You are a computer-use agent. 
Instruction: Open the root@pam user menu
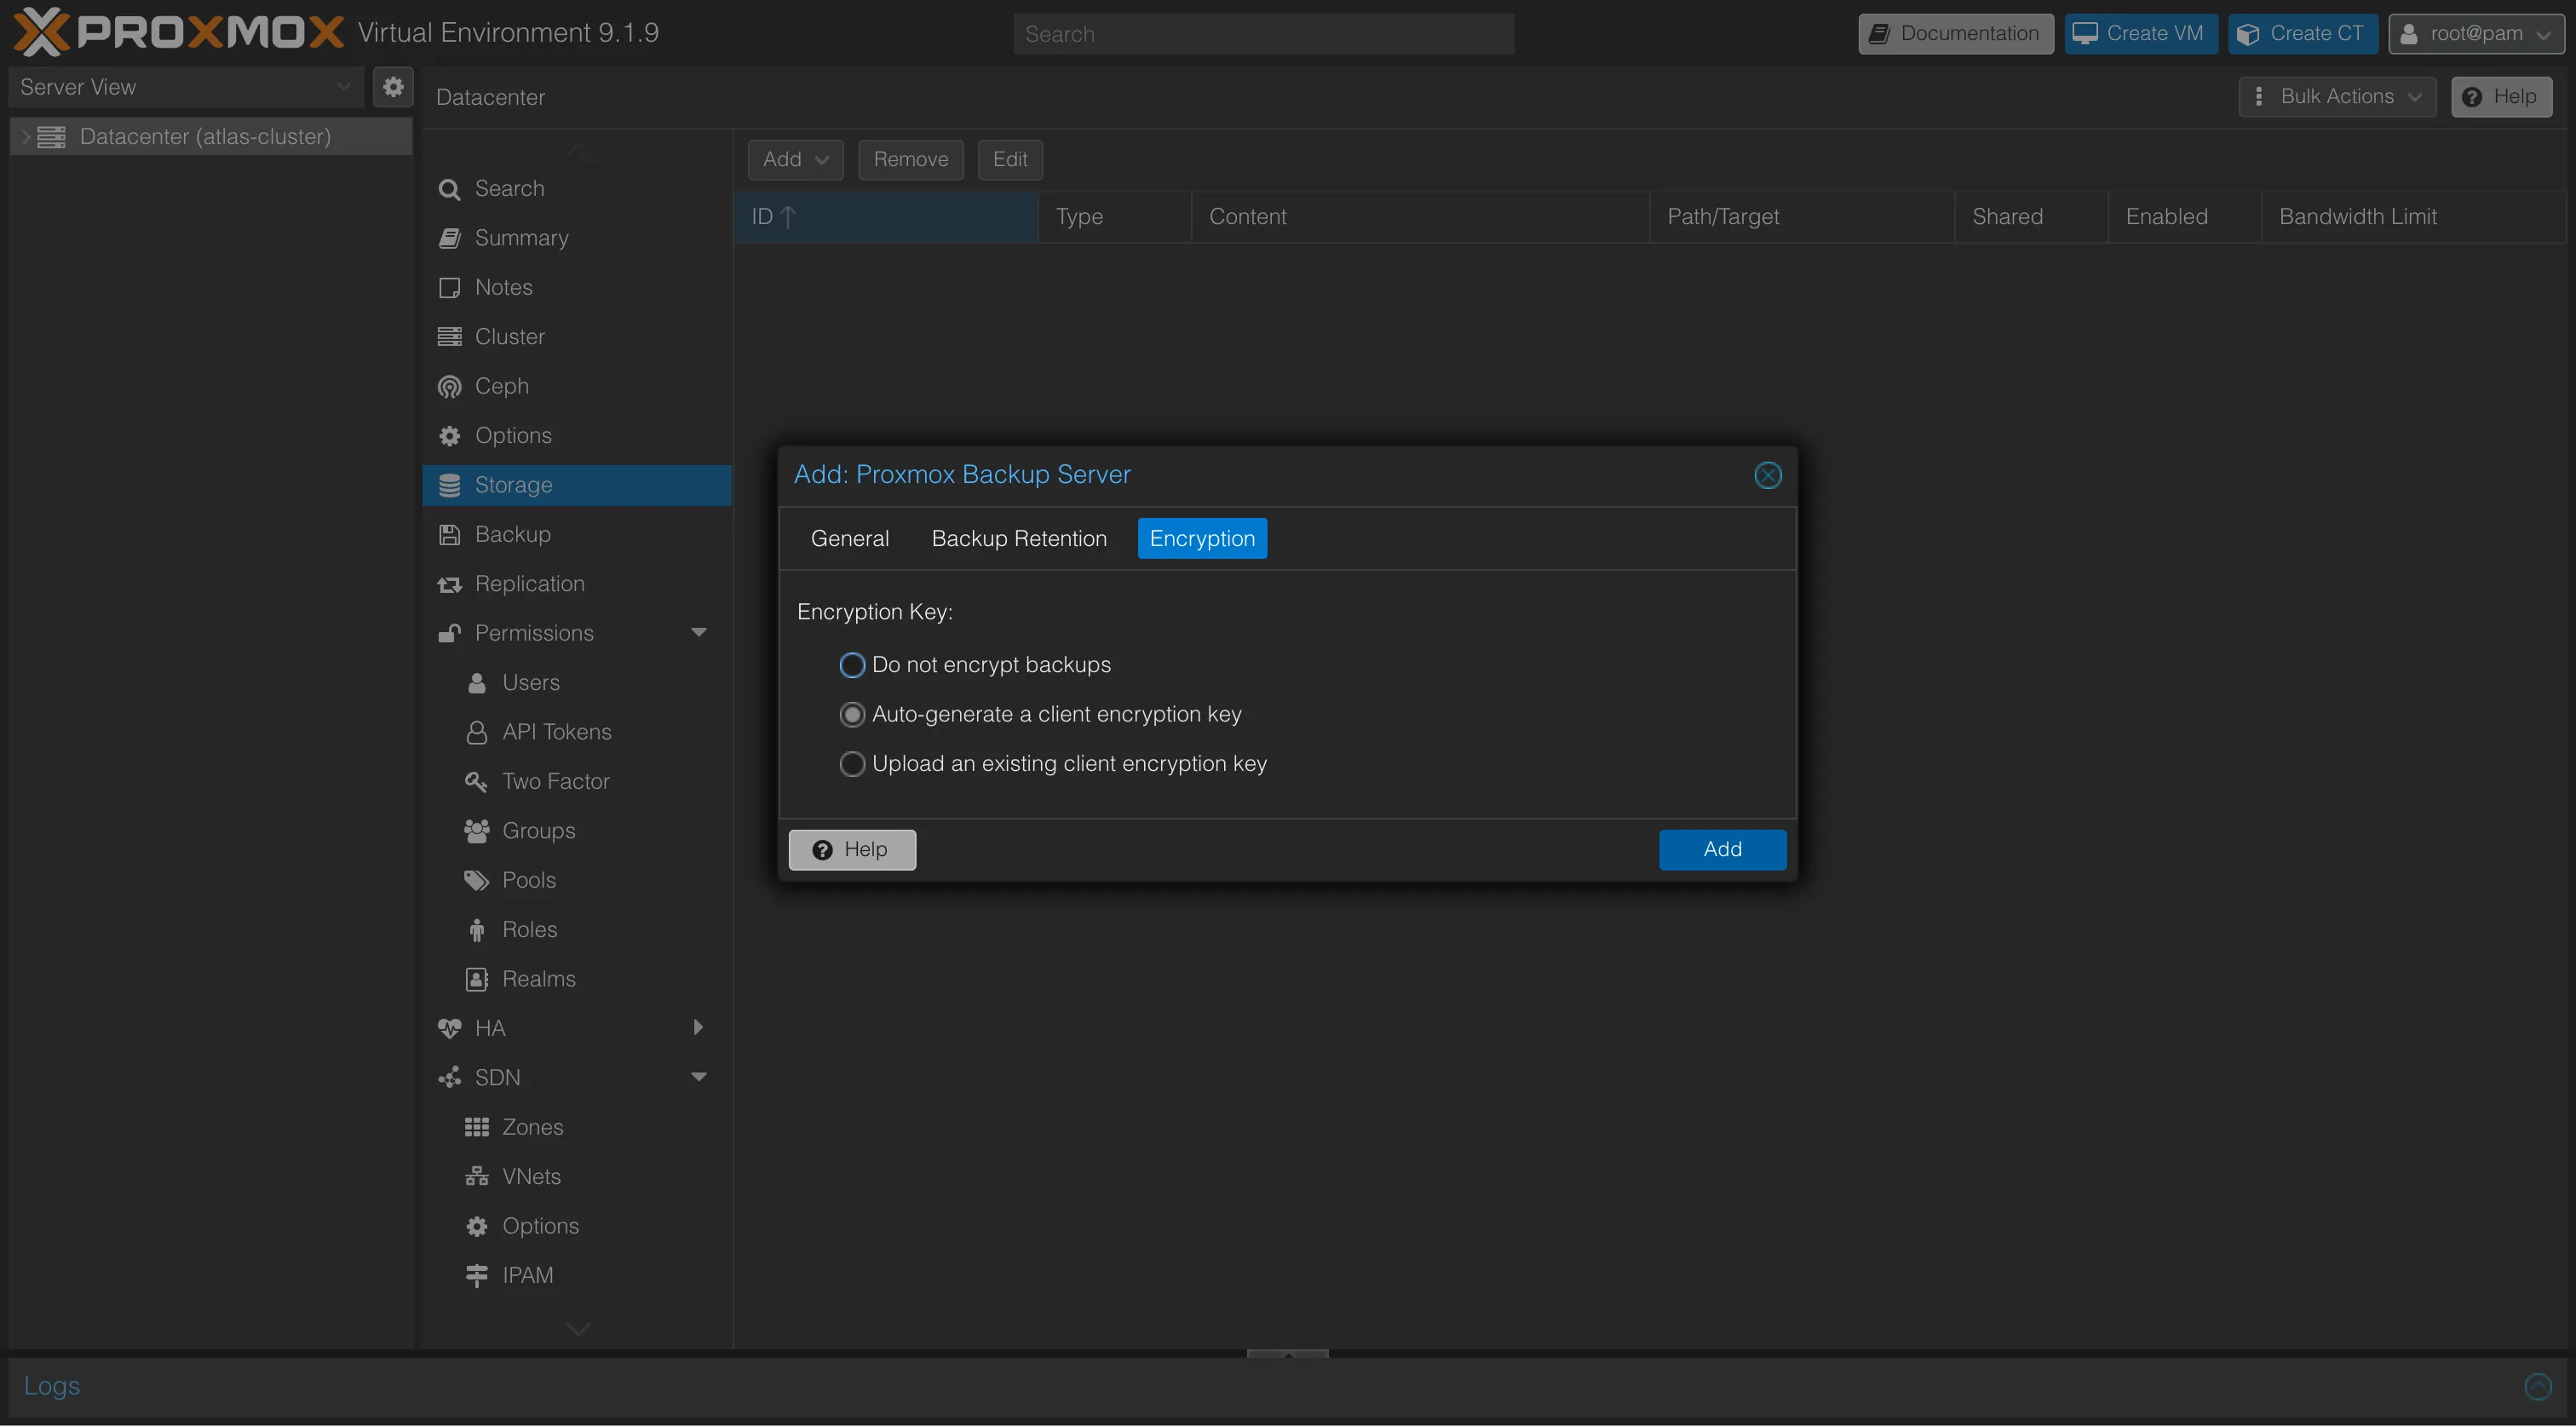(x=2475, y=34)
